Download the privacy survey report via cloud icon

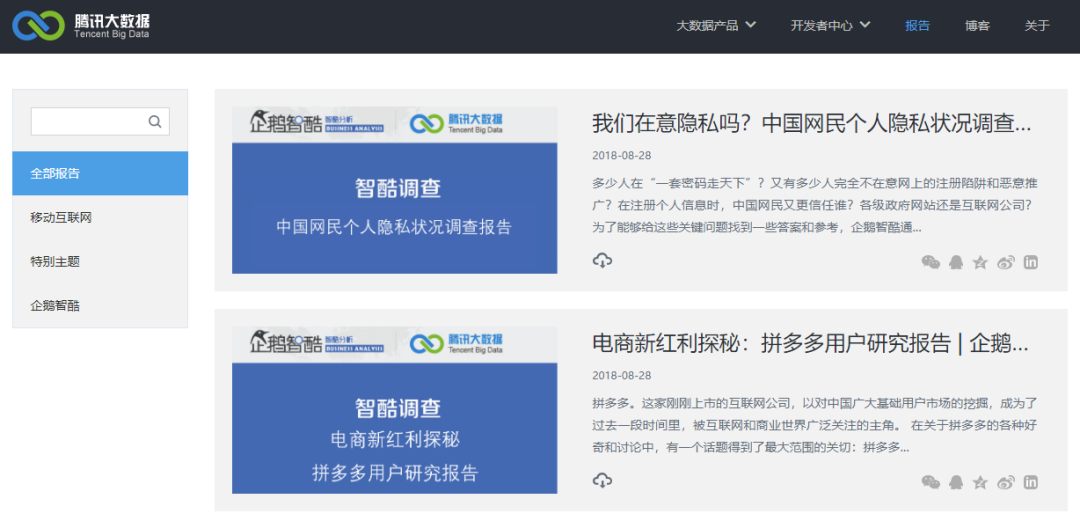pos(602,260)
